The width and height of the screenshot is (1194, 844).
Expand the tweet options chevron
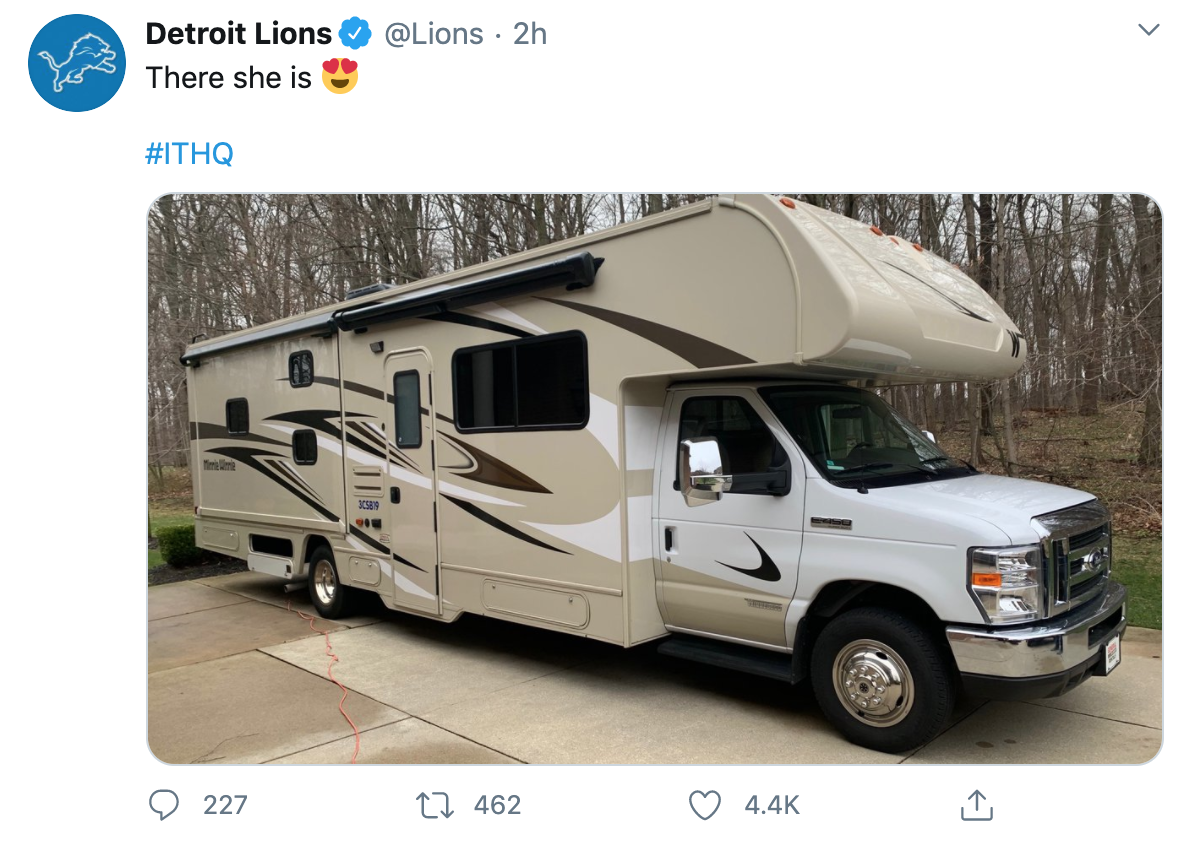pyautogui.click(x=1148, y=30)
